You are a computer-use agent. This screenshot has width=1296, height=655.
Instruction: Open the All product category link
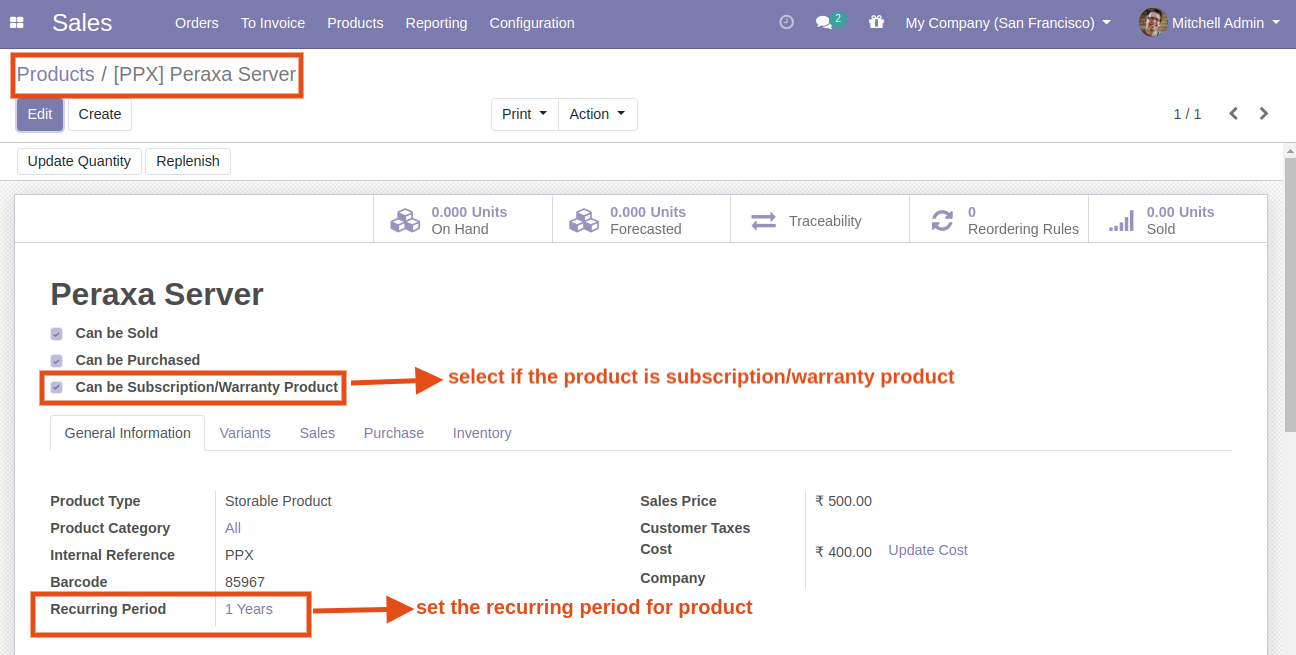pyautogui.click(x=233, y=528)
